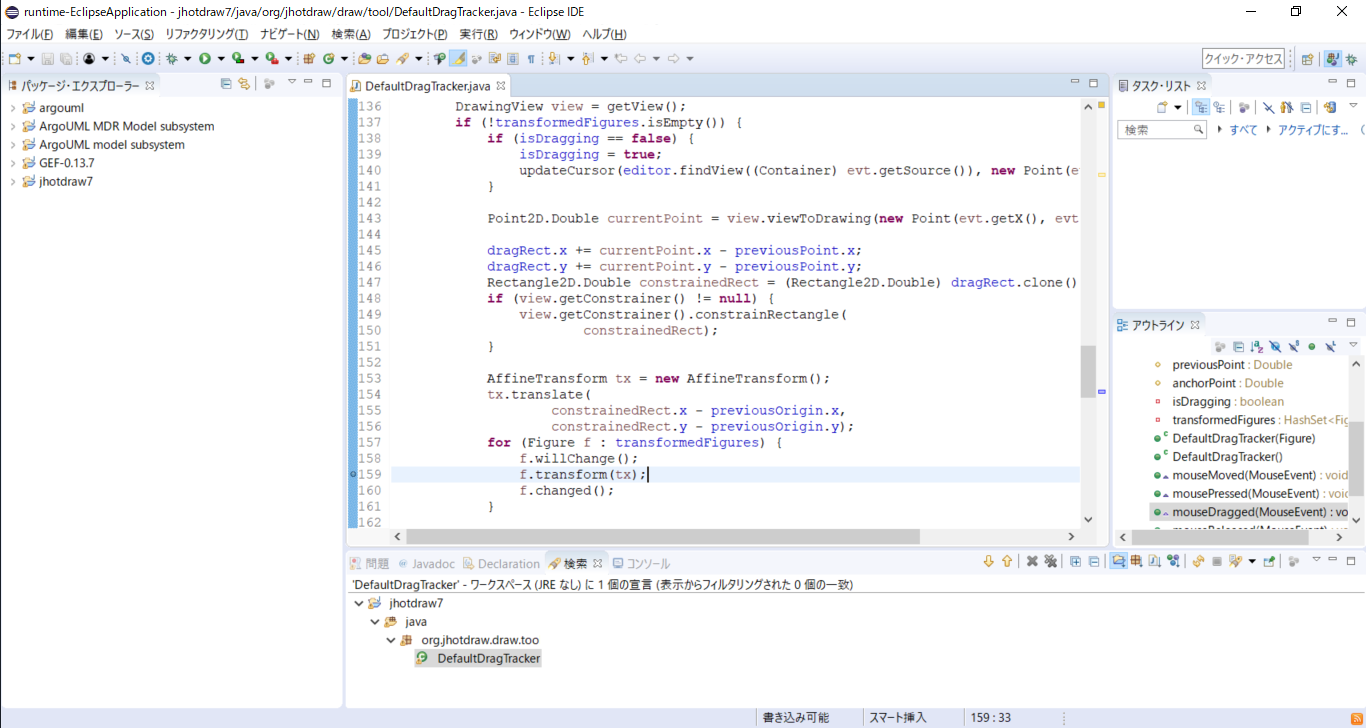This screenshot has width=1366, height=728.
Task: Click the Java perspective icon top right
Action: (x=1333, y=59)
